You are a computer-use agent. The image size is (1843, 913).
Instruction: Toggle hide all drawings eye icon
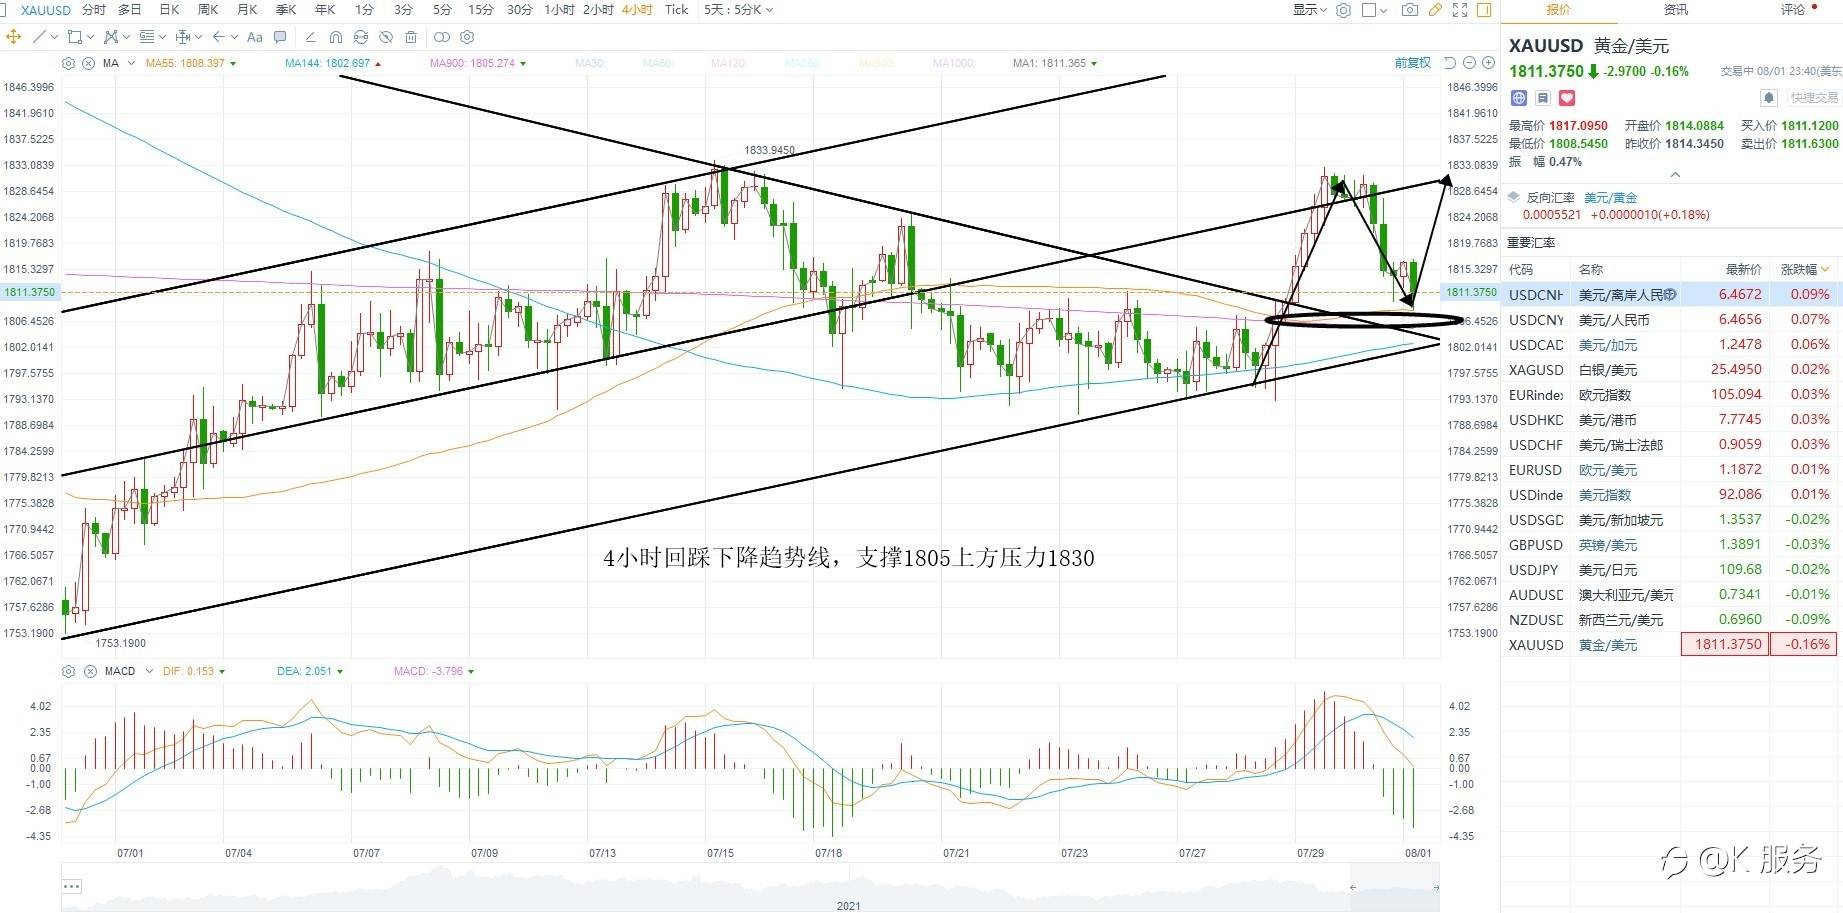point(386,37)
